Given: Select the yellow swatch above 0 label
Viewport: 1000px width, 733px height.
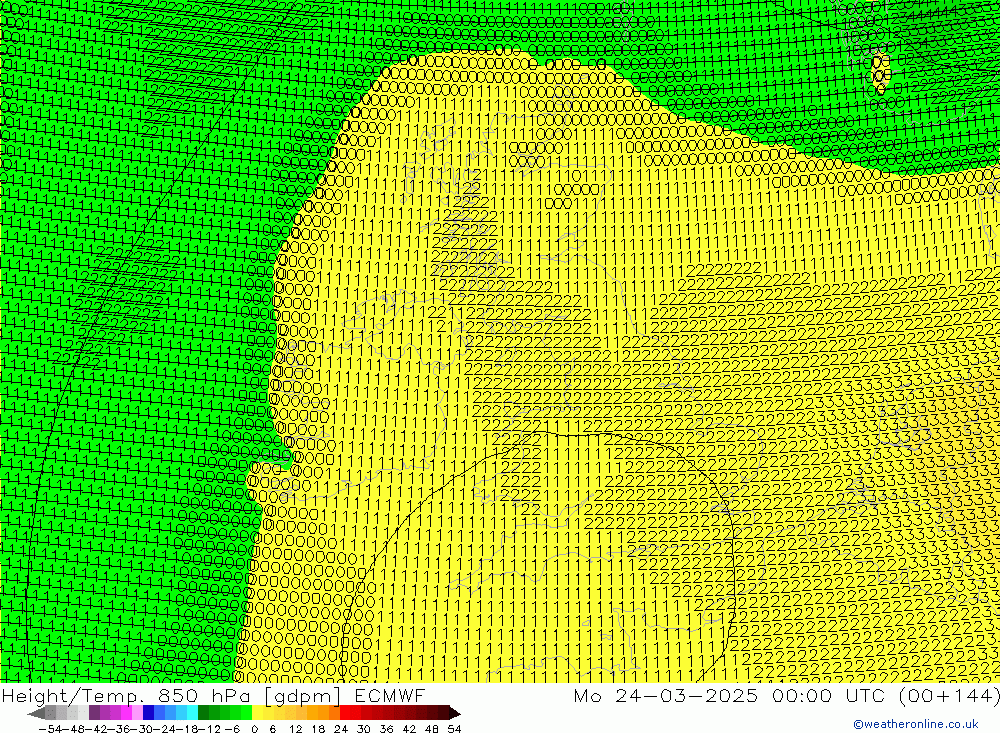Looking at the screenshot, I should click(x=258, y=713).
